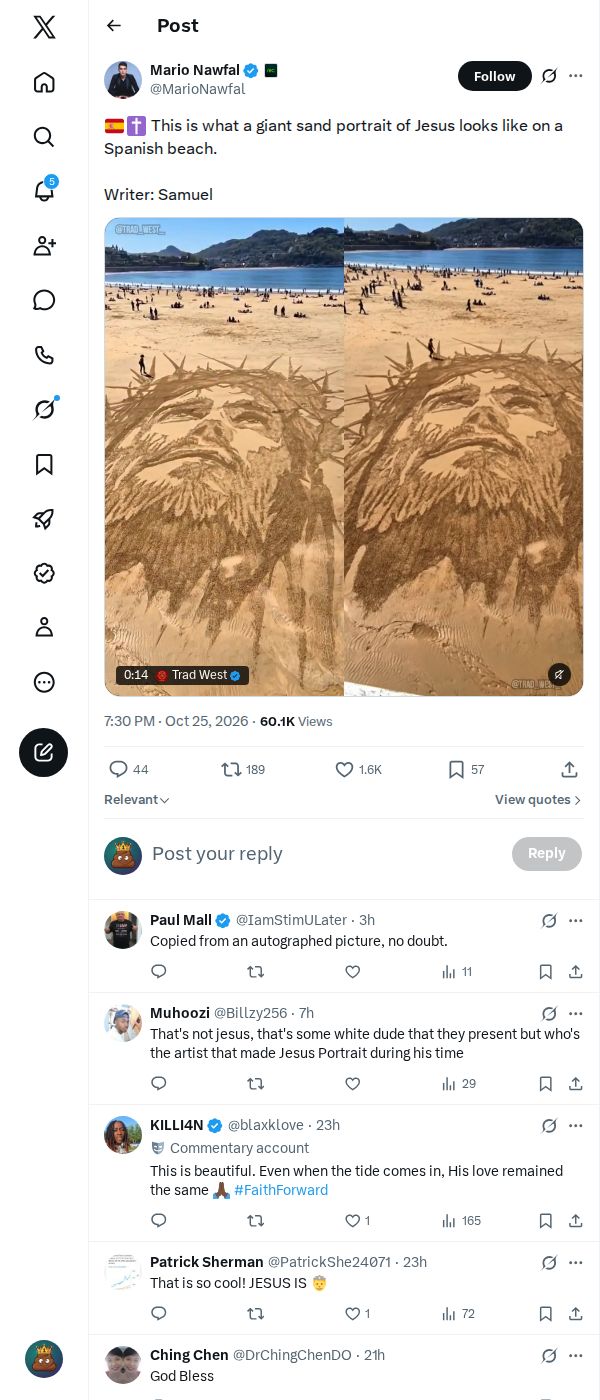
Task: Open View quotes link
Action: click(x=538, y=800)
